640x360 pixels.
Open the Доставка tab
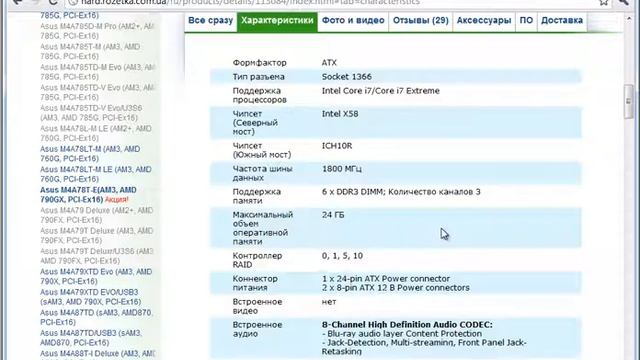(x=562, y=20)
